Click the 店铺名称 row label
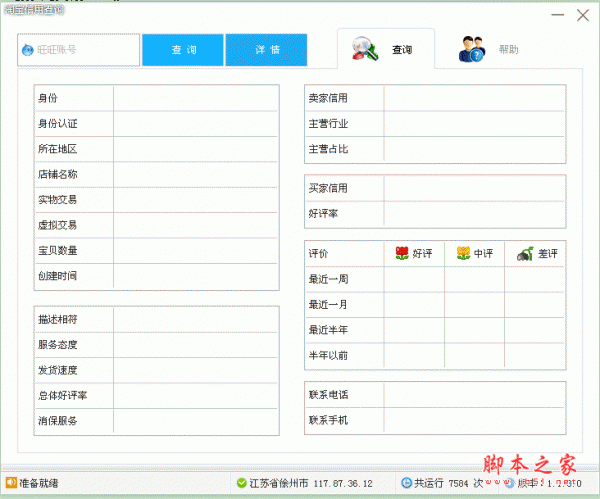Viewport: 600px width, 499px height. point(58,174)
